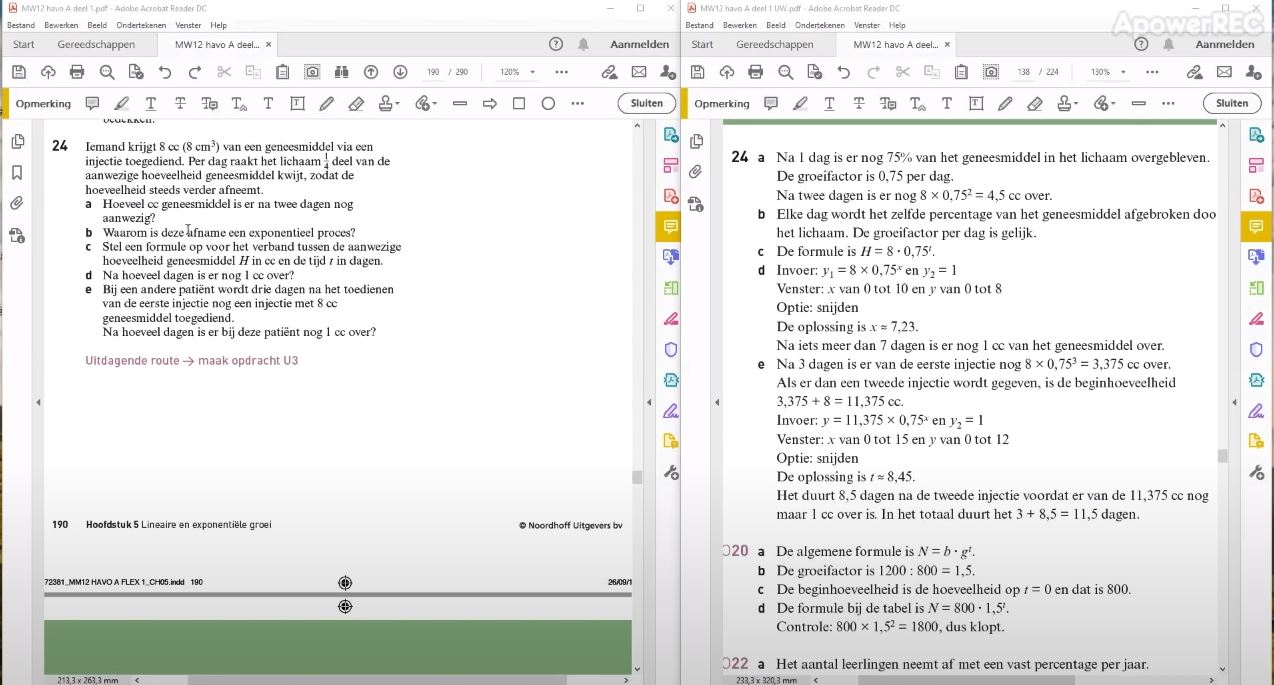Open help icon in right window
The width and height of the screenshot is (1274, 685).
[1141, 44]
